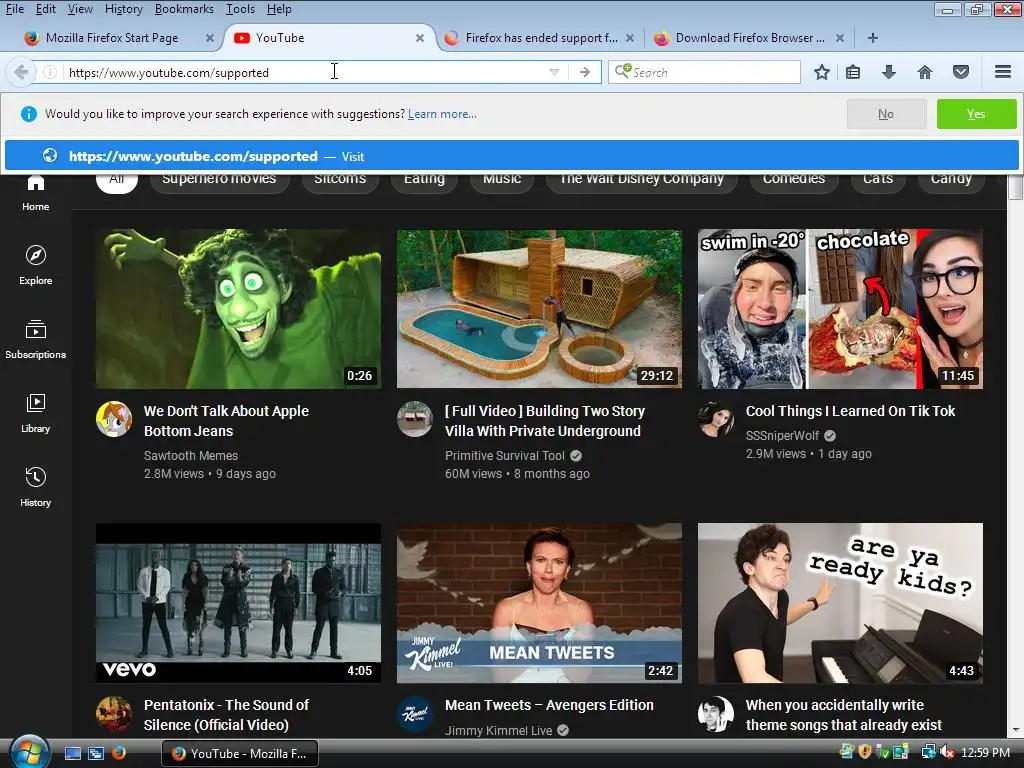
Task: Click the muted volume tray icon
Action: 947,753
